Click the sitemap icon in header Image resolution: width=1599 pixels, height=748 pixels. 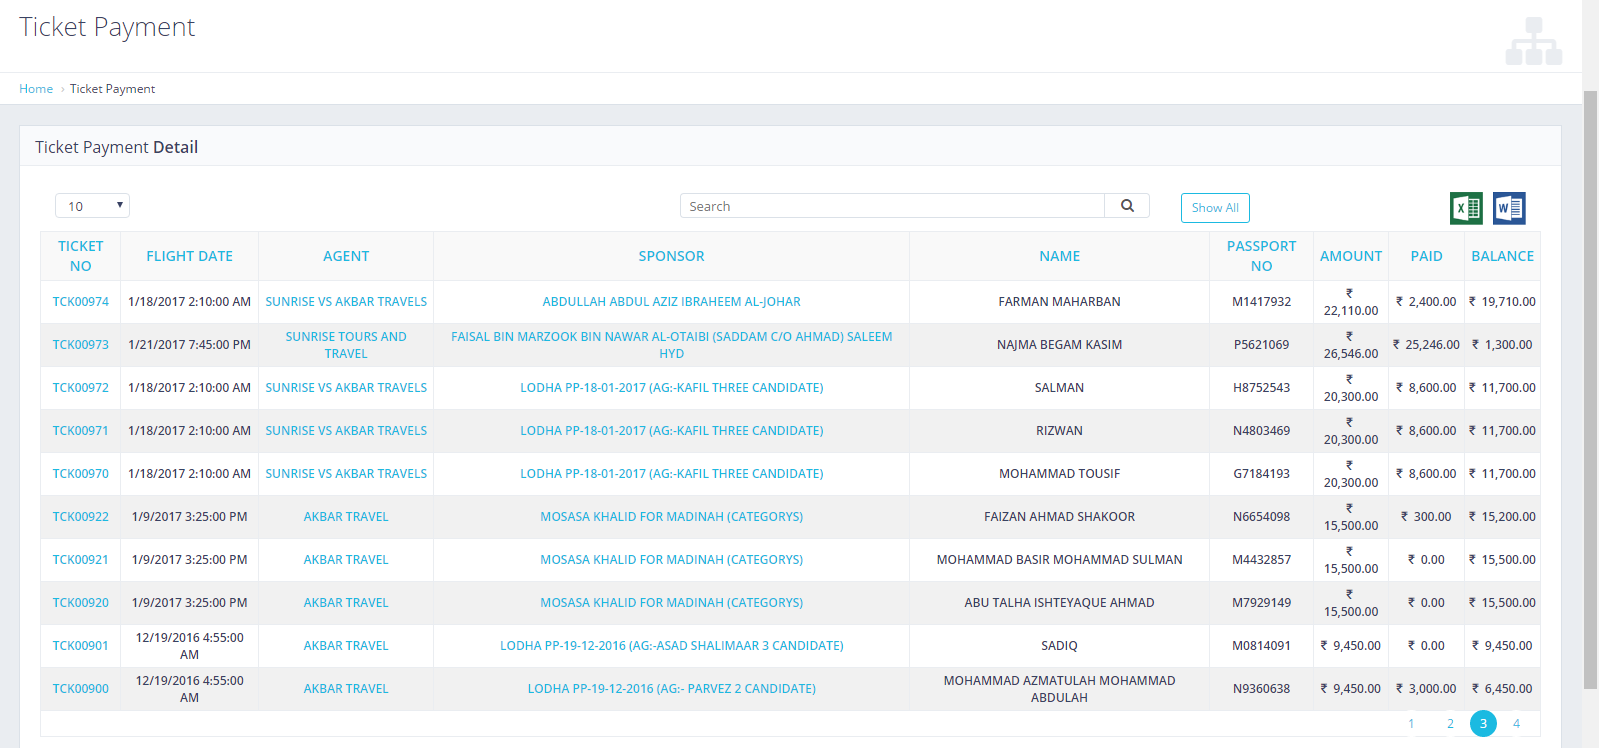click(1533, 42)
